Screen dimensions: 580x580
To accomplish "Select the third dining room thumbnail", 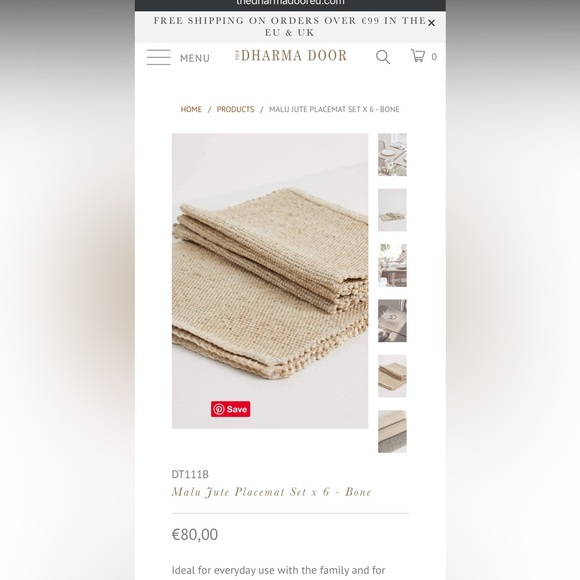I will point(392,265).
